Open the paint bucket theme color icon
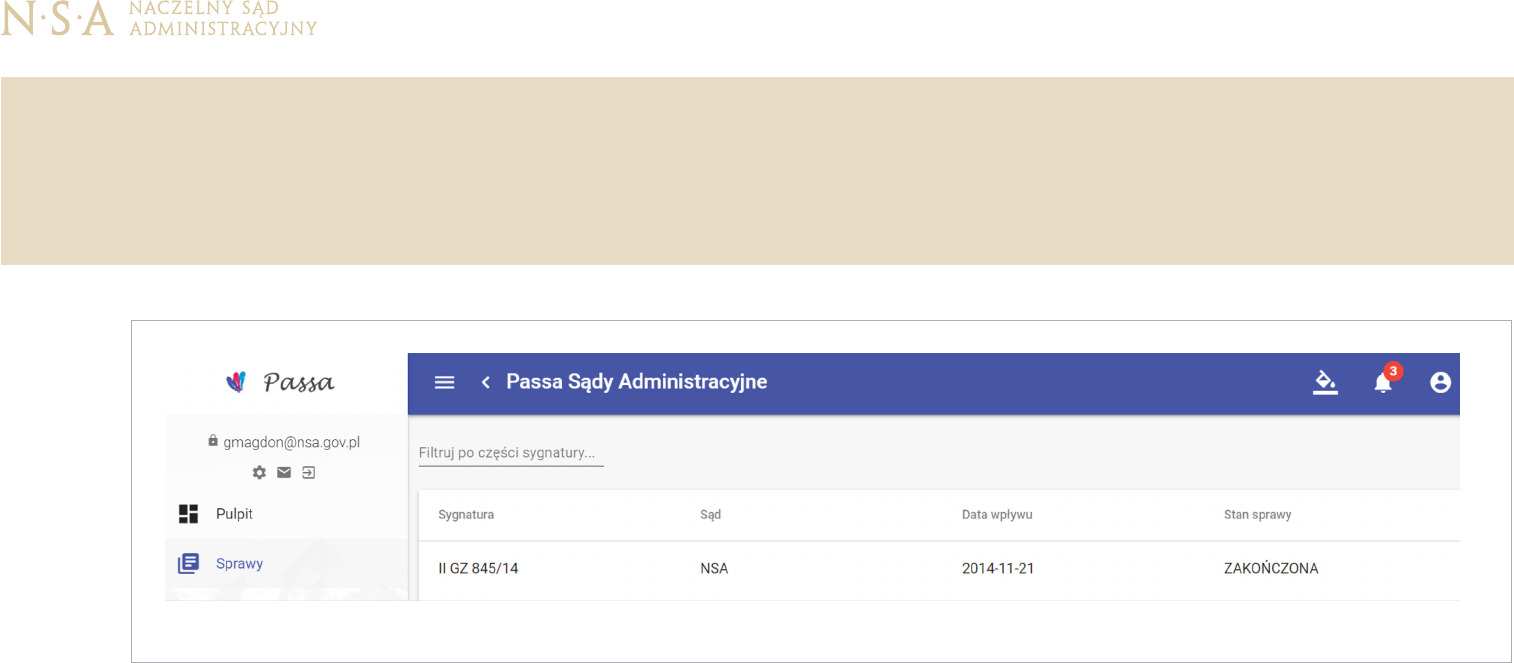1514x663 pixels. click(x=1325, y=382)
